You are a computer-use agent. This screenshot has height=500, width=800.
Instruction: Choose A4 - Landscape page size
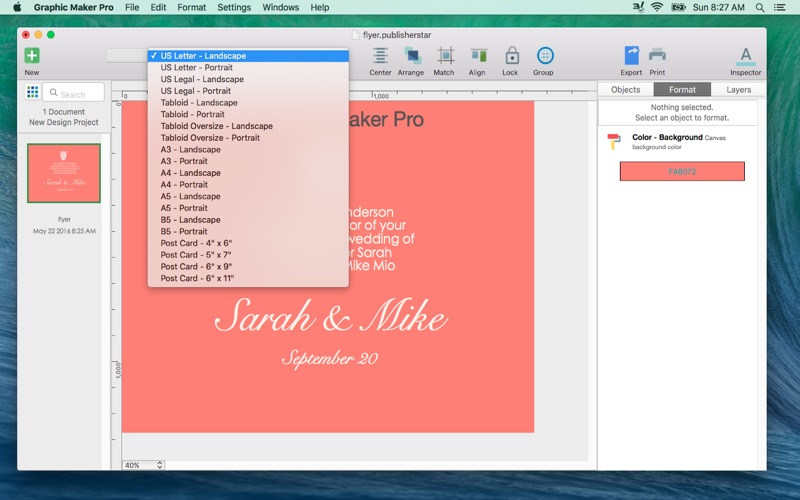(x=248, y=173)
